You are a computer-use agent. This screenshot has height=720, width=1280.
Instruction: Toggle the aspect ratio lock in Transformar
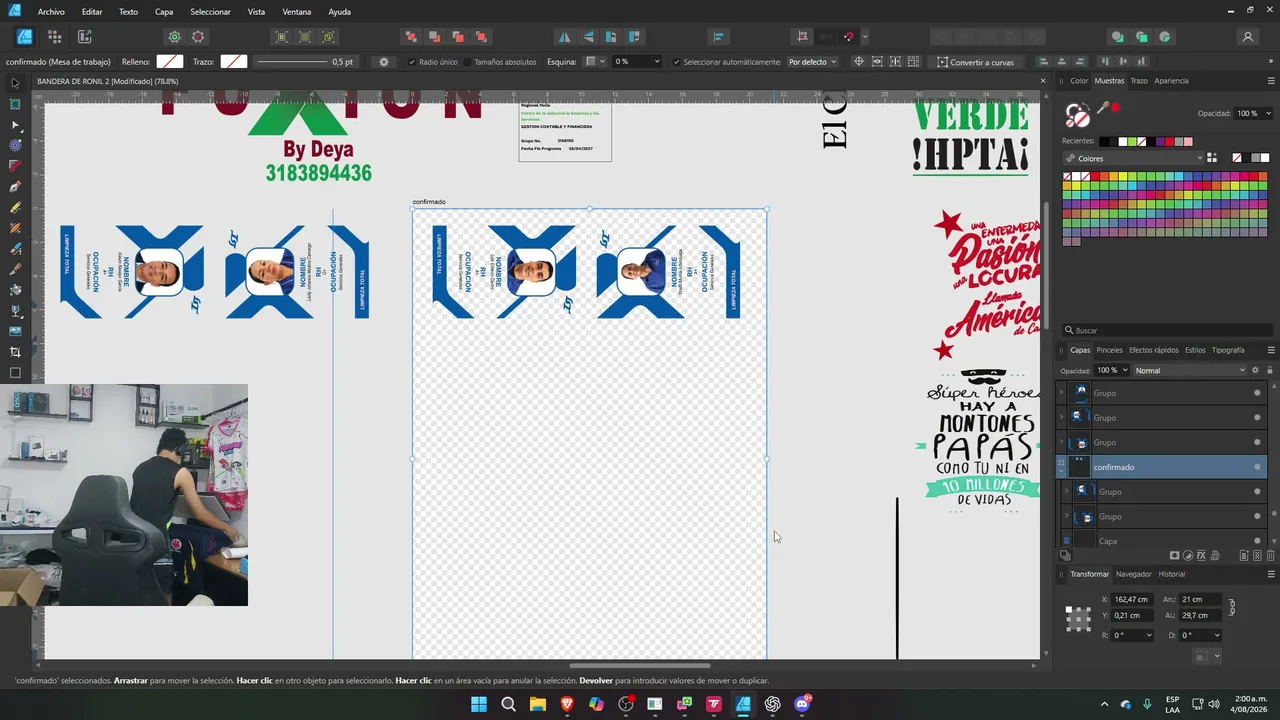pos(1232,607)
